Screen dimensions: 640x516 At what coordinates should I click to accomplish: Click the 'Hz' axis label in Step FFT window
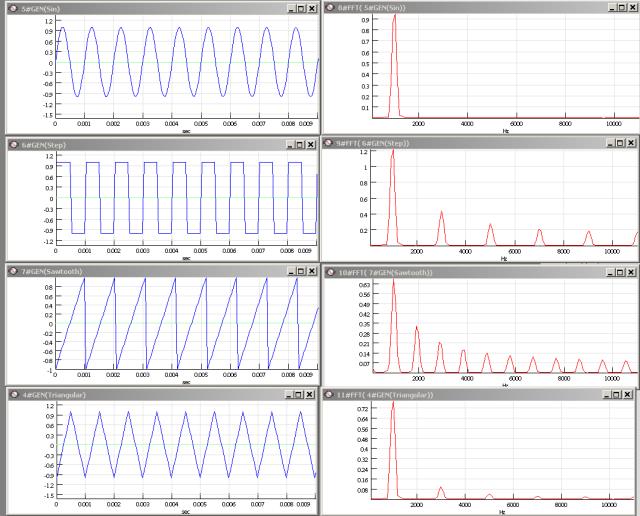pyautogui.click(x=504, y=259)
